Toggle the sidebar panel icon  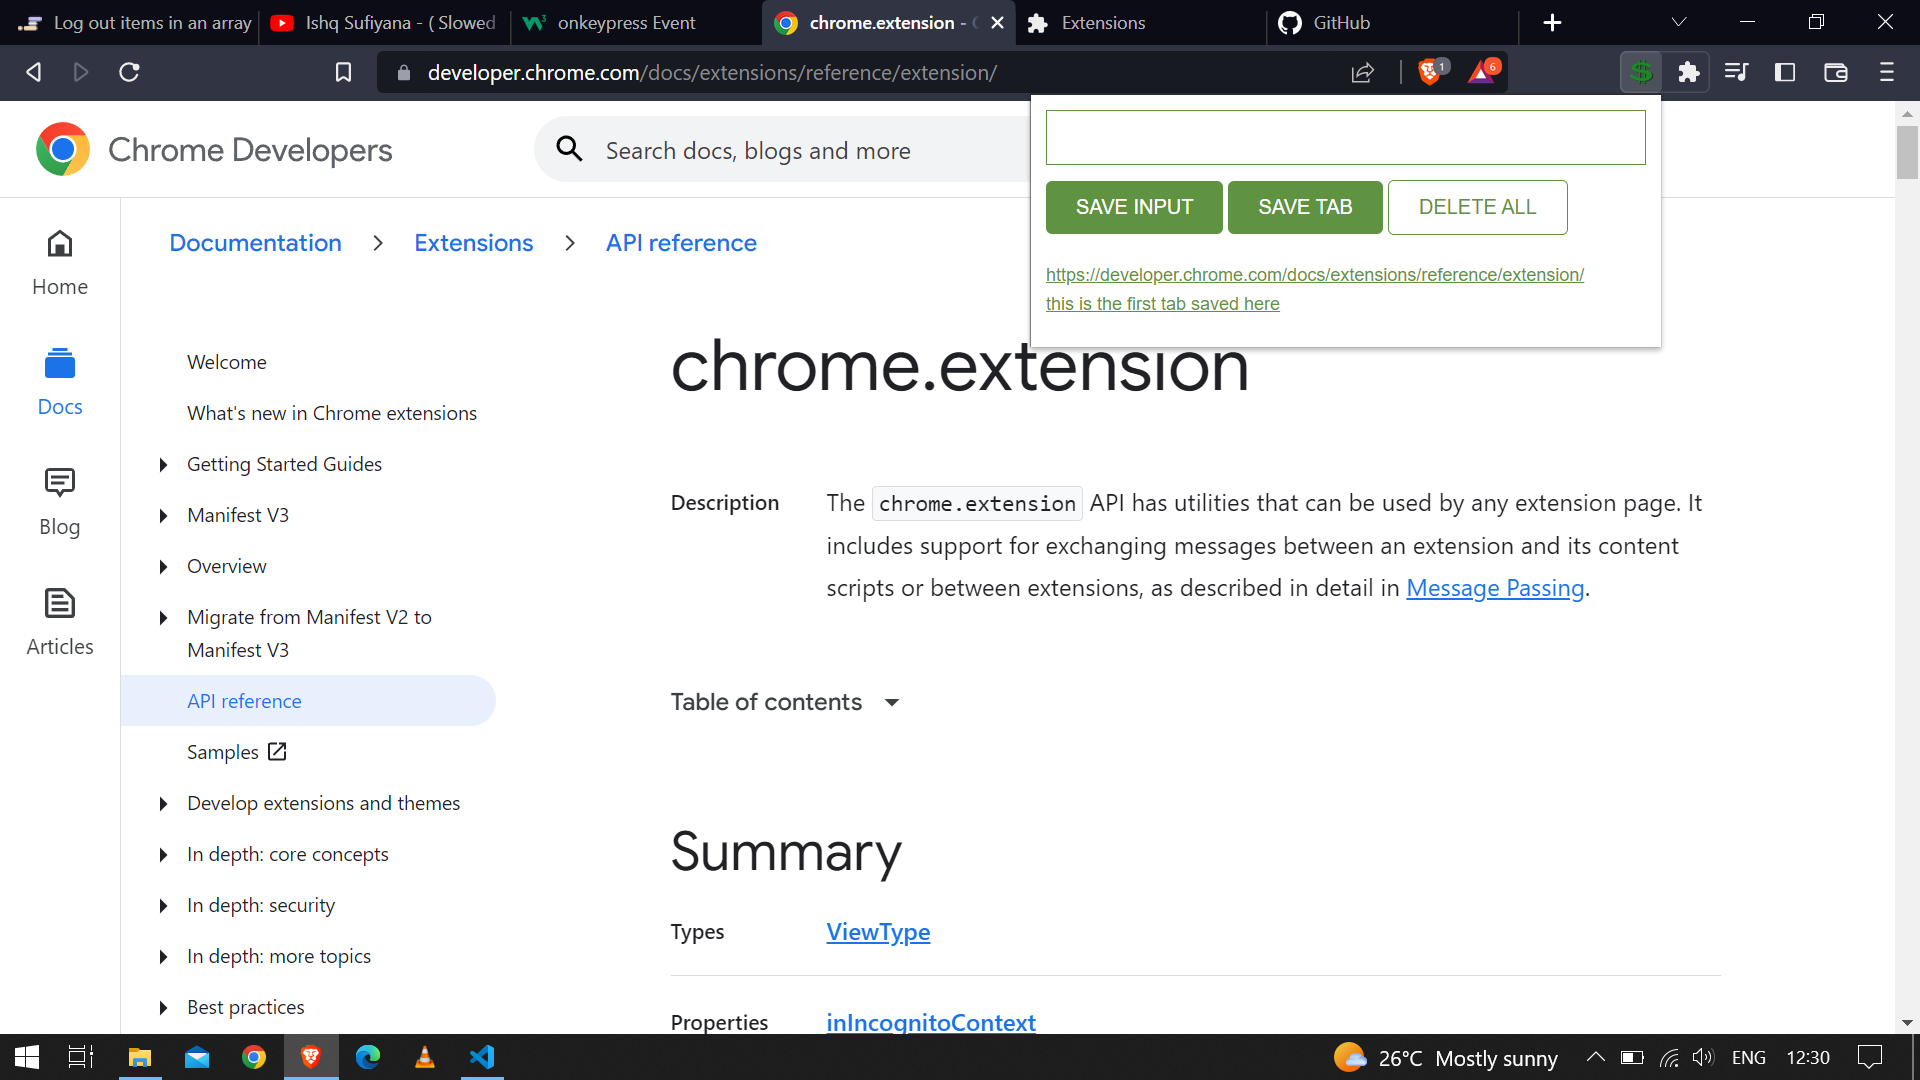click(1785, 72)
